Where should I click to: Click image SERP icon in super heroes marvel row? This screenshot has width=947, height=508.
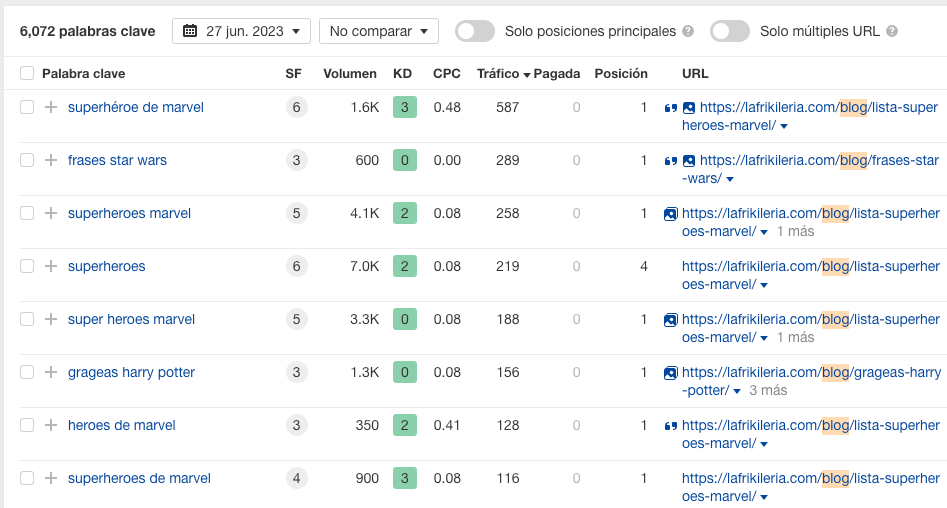[670, 320]
